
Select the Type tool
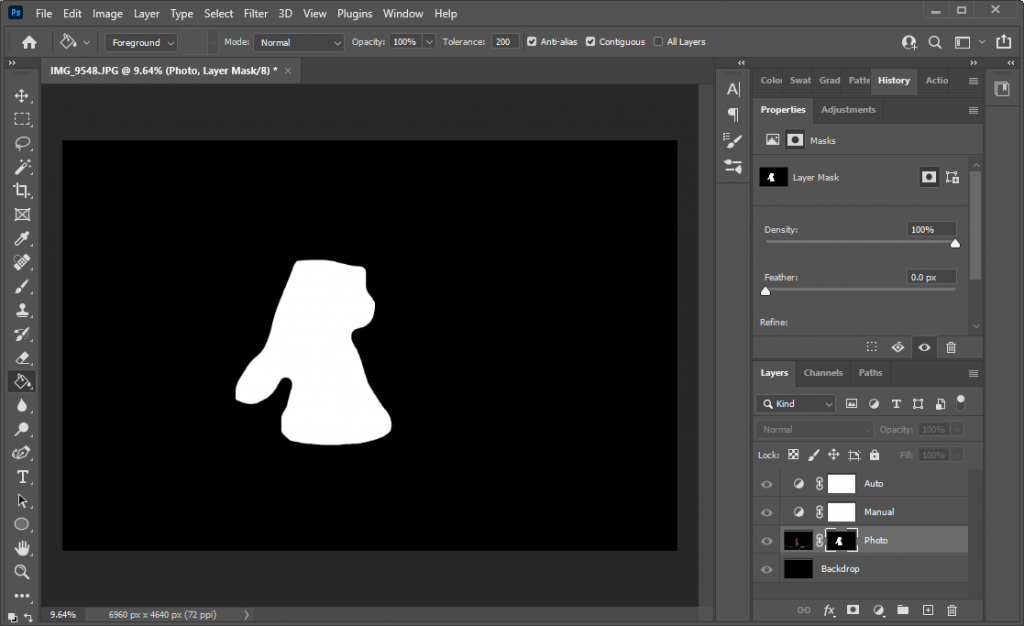coord(22,477)
